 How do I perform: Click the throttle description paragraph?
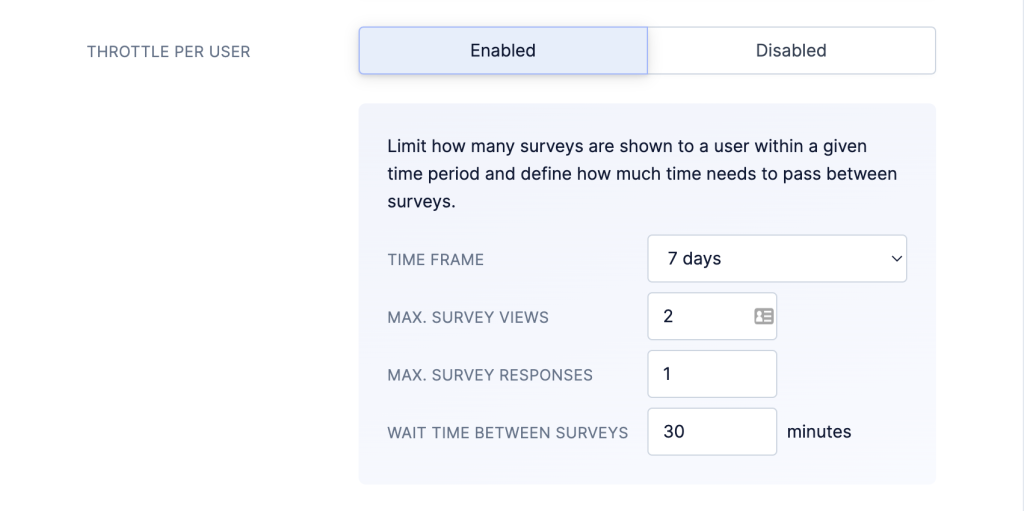(642, 174)
